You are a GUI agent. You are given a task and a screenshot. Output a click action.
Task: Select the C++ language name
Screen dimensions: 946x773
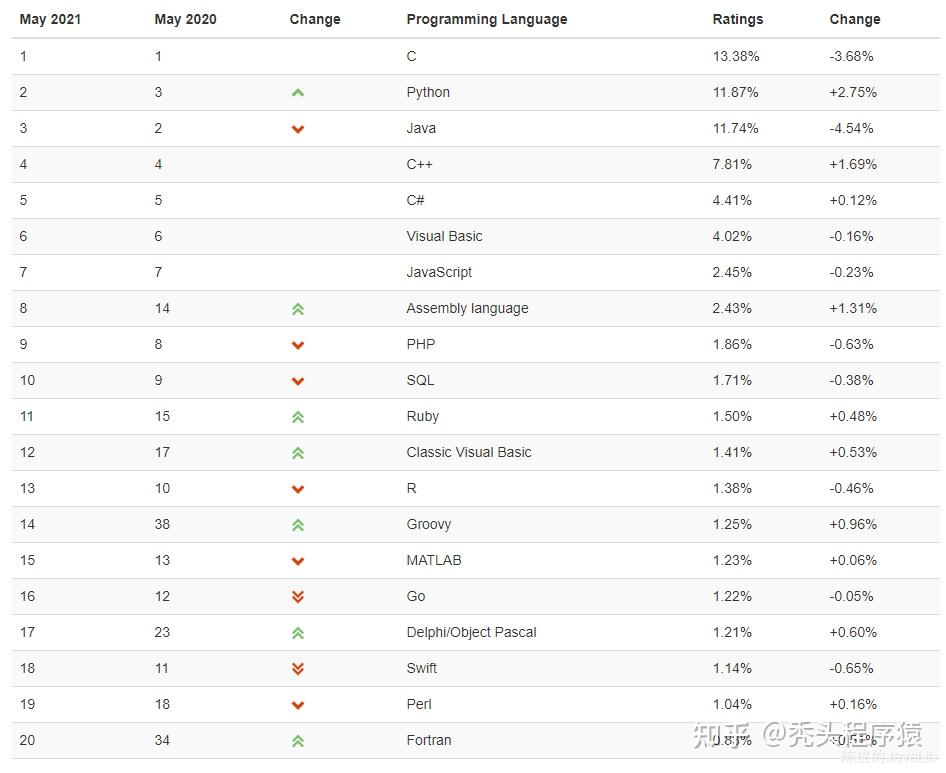419,164
